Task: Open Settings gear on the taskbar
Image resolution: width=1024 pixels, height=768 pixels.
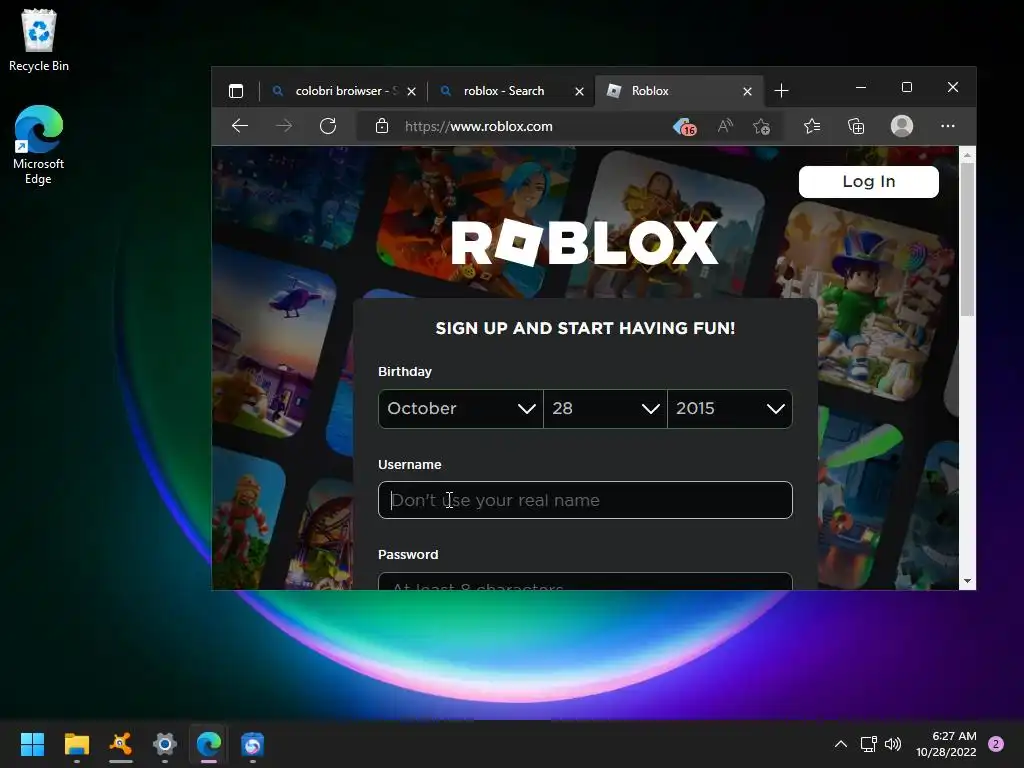Action: pyautogui.click(x=165, y=744)
